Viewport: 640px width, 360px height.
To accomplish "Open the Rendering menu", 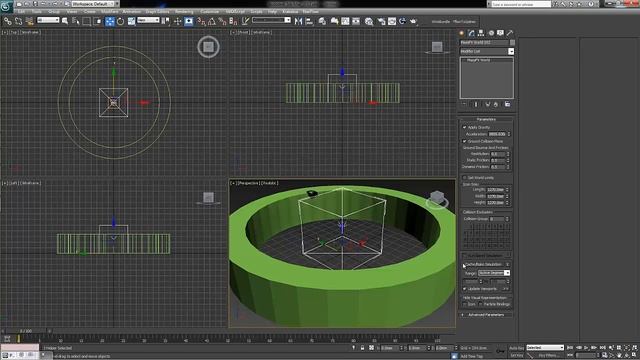I will point(184,12).
